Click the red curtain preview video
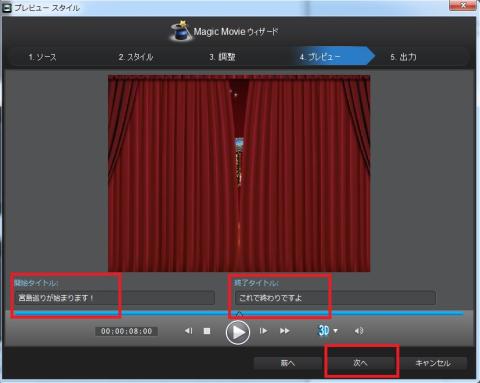480x383 pixels. click(239, 173)
